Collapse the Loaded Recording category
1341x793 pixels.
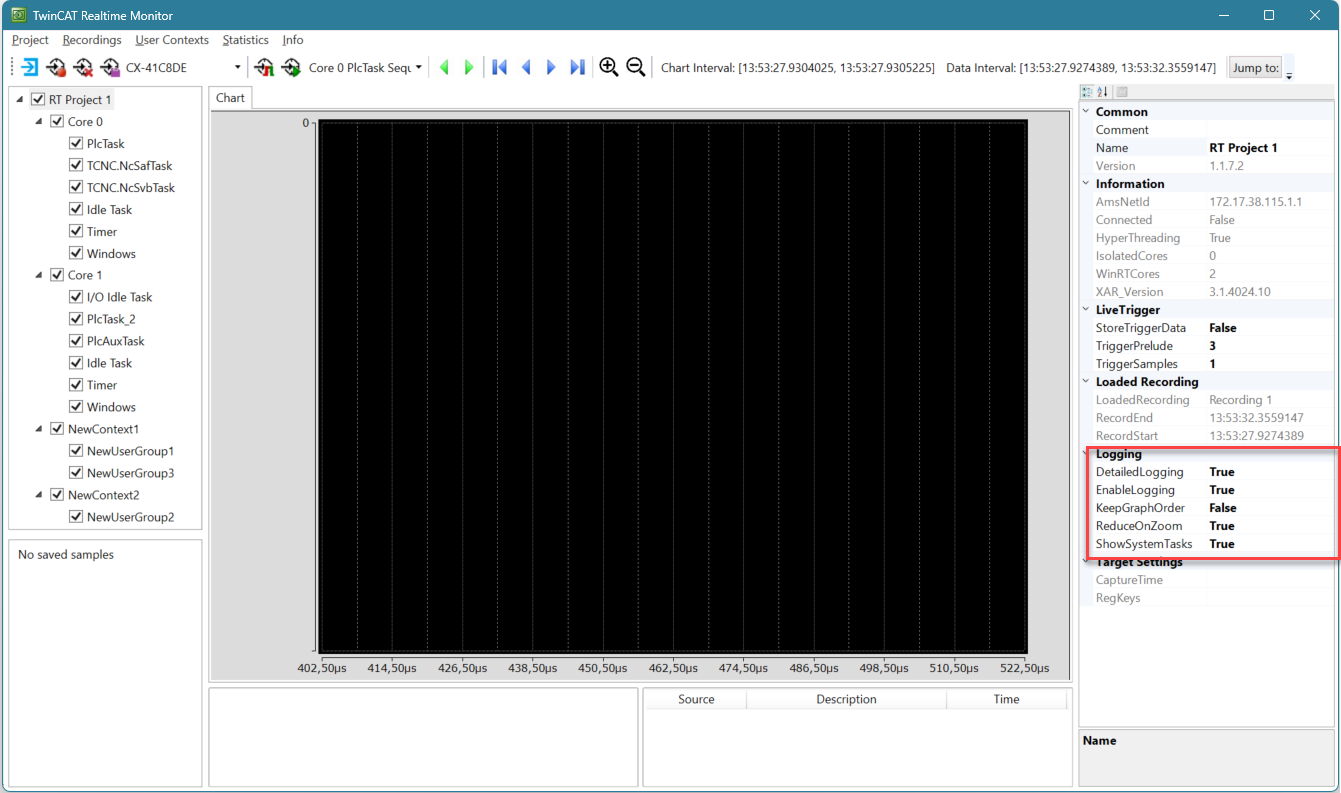(x=1087, y=382)
